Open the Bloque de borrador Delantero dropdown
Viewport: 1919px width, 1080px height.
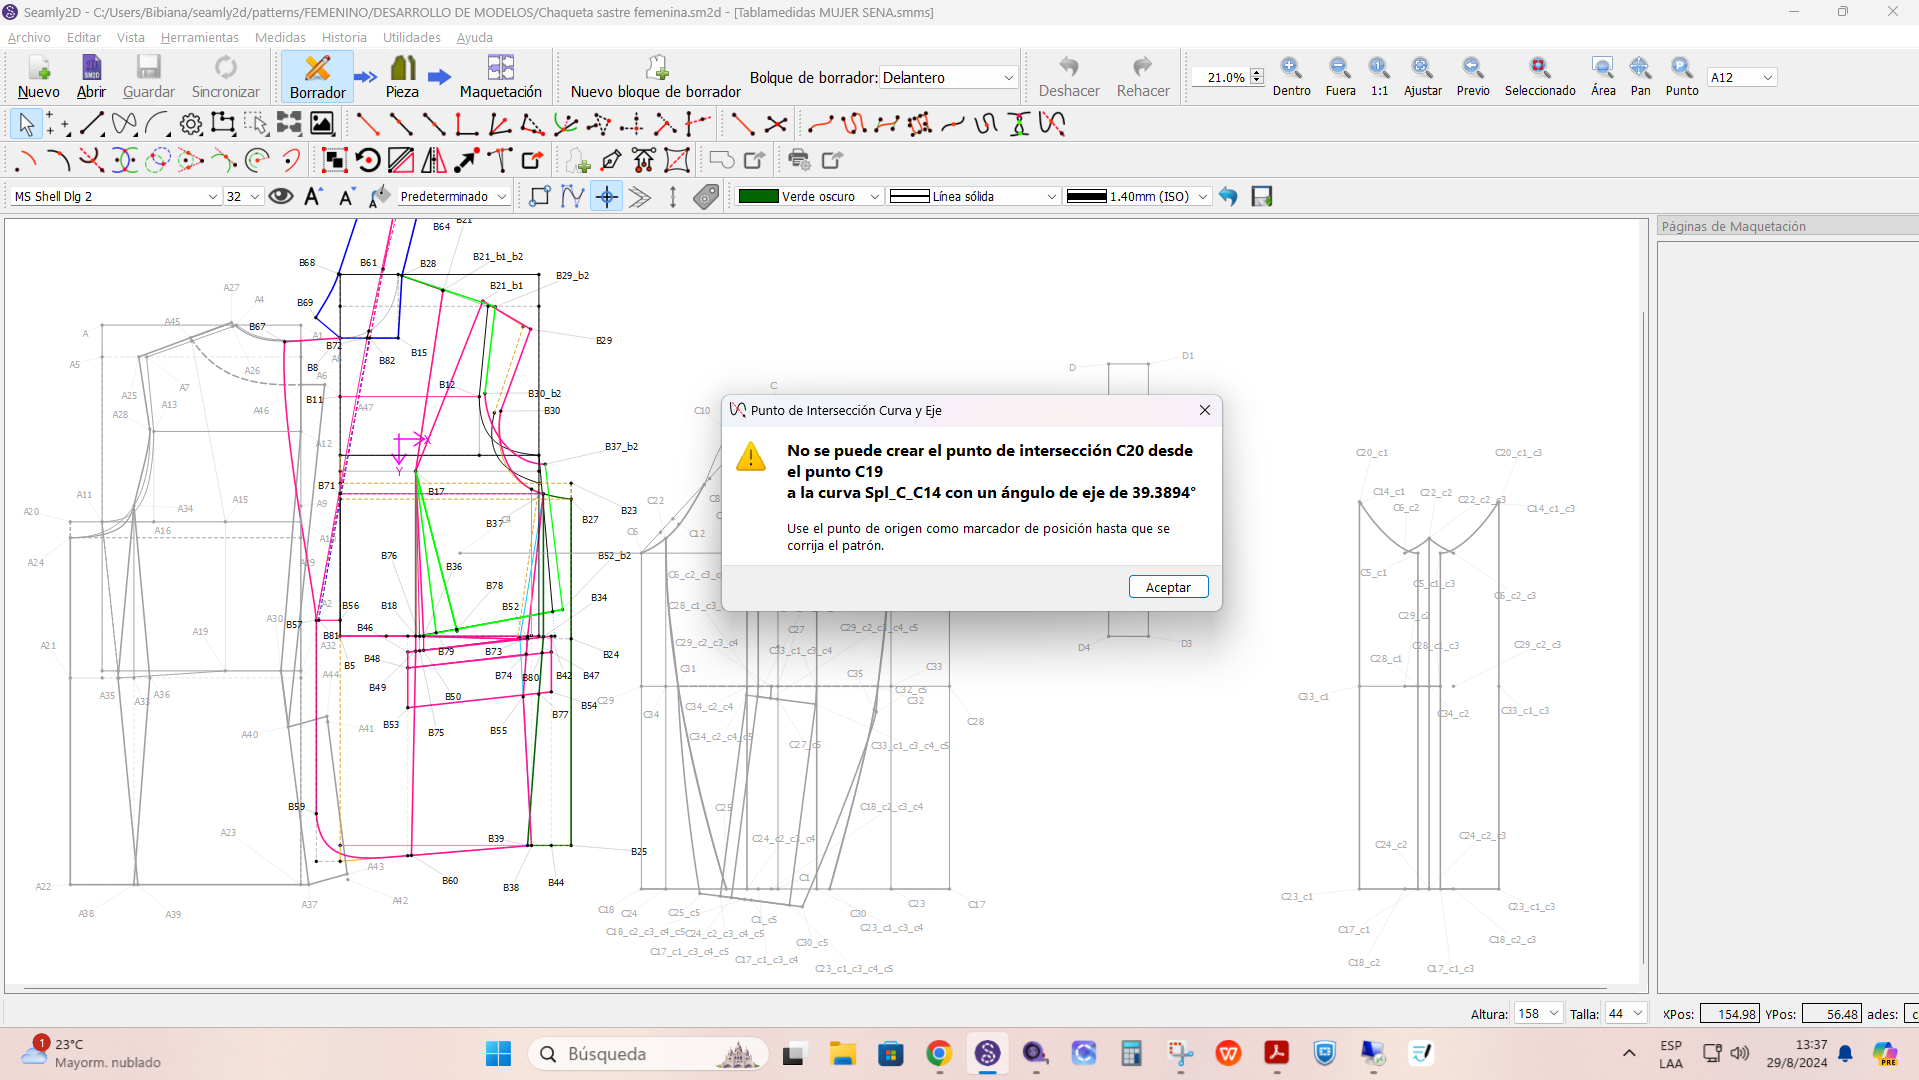[947, 77]
